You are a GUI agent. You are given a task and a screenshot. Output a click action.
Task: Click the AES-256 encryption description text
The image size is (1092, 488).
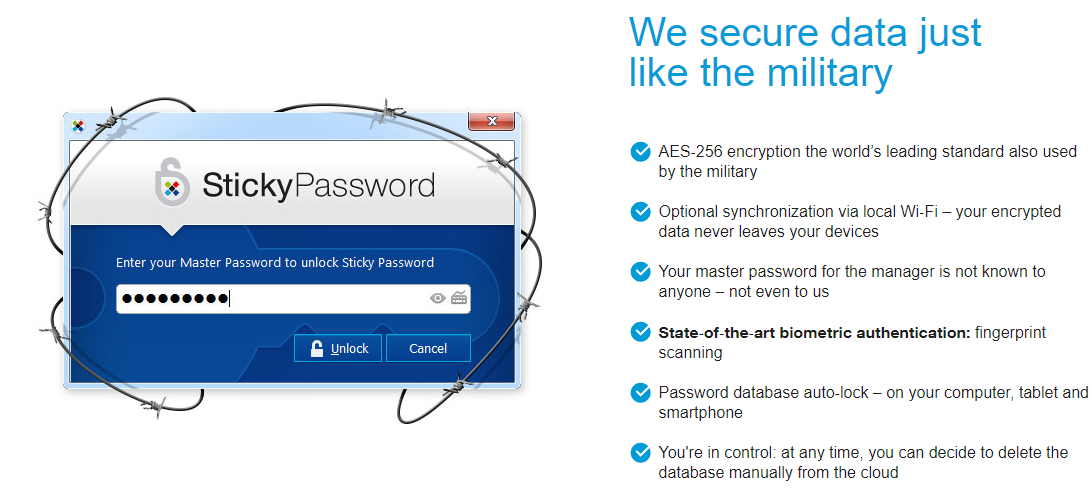(868, 161)
